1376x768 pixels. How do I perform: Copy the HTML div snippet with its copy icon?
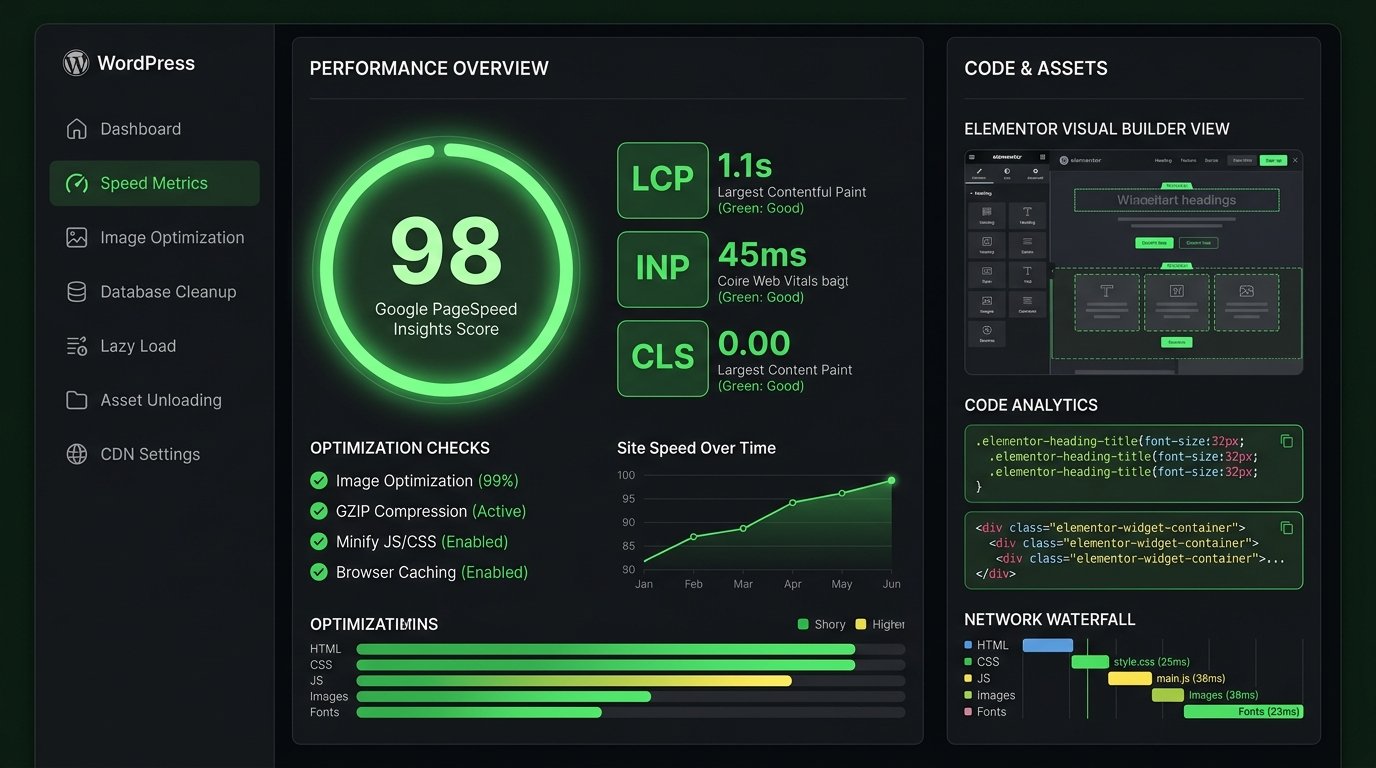point(1287,527)
